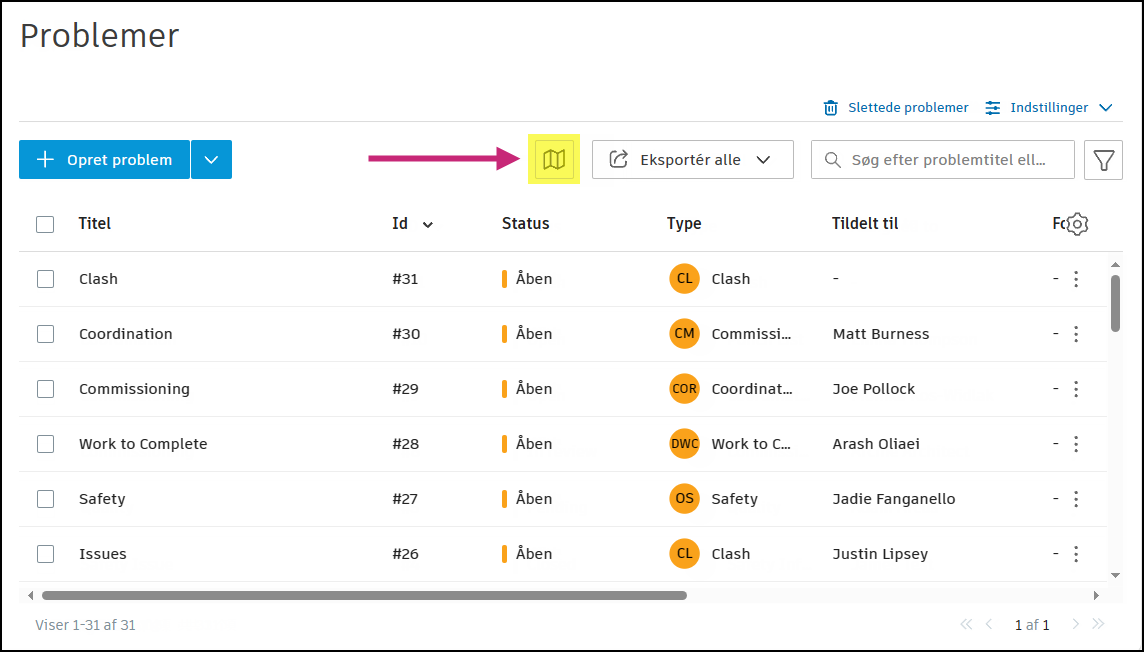Click the horizontal scrollbar thumb

tap(364, 595)
